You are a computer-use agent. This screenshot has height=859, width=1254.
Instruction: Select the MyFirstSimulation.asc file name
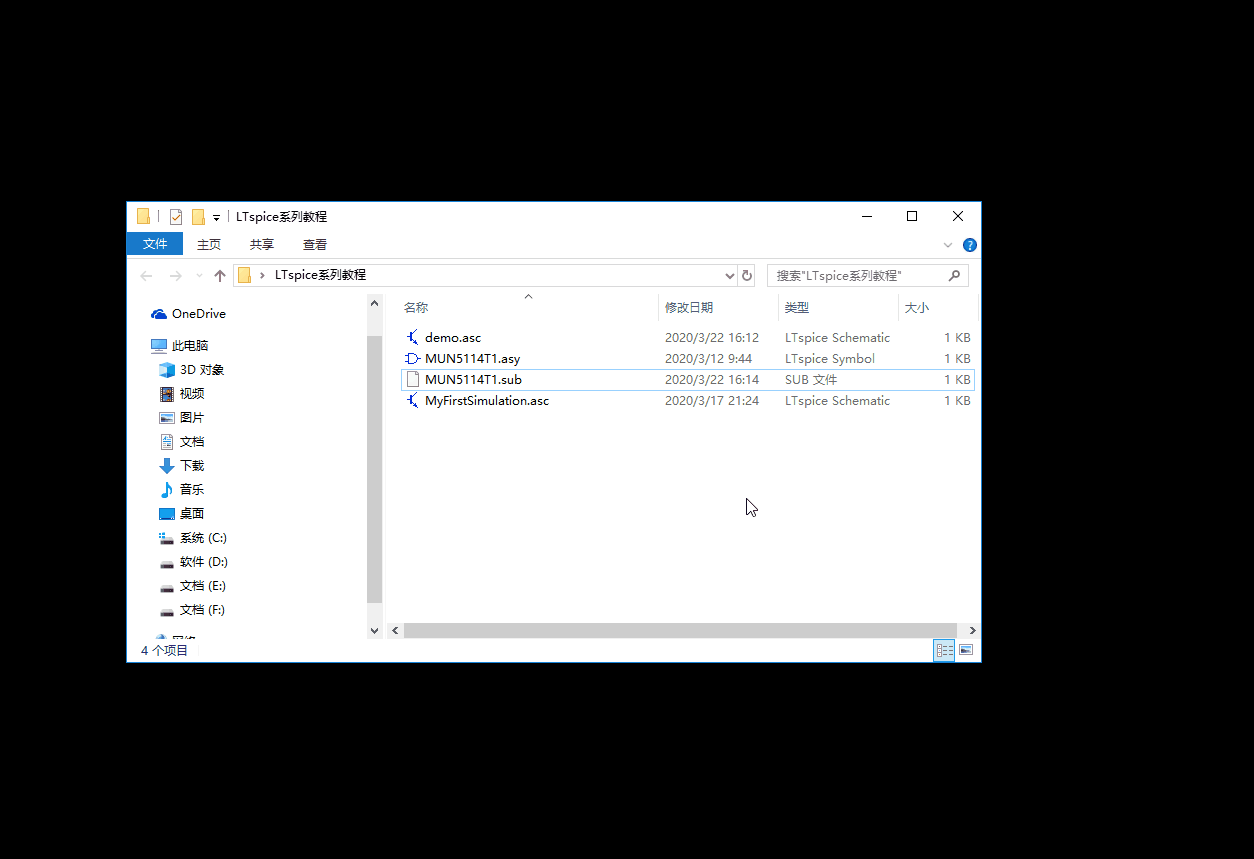487,401
